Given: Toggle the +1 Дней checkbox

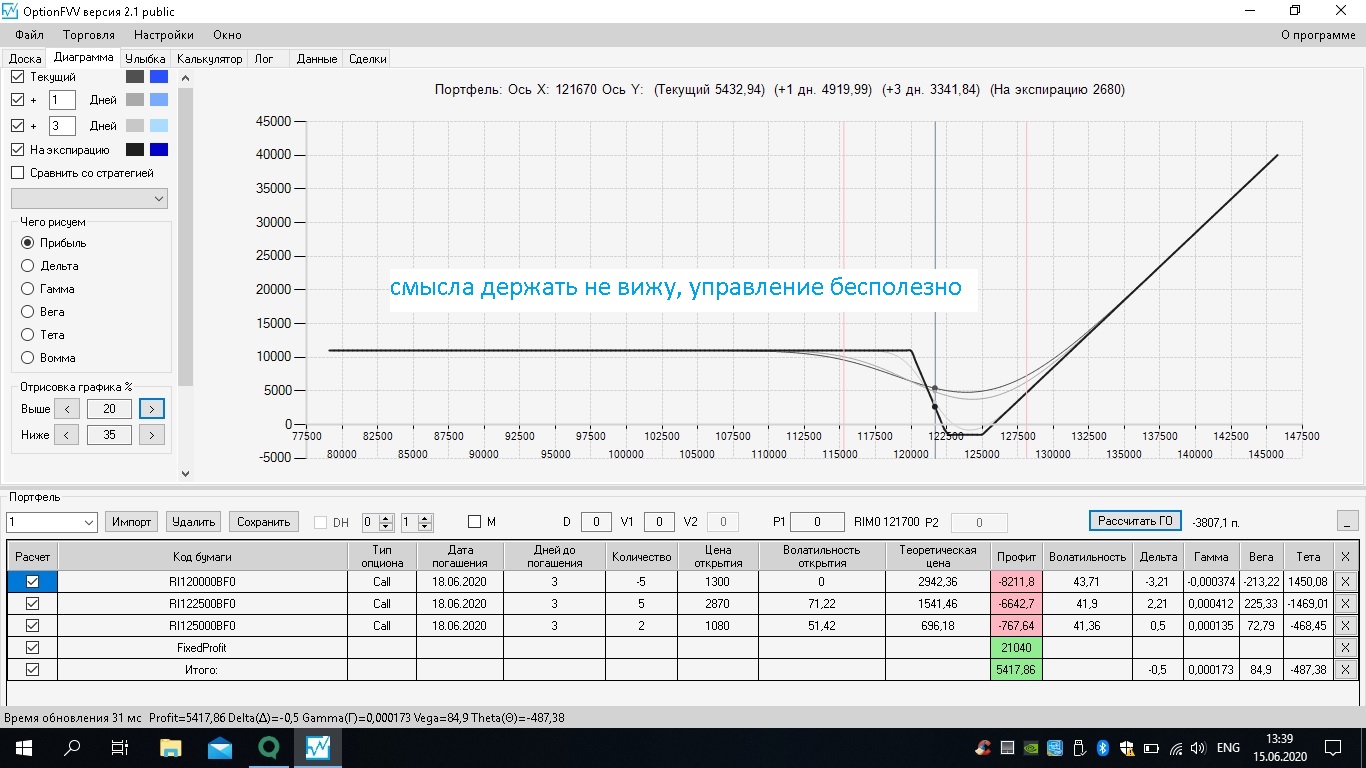Looking at the screenshot, I should point(17,100).
